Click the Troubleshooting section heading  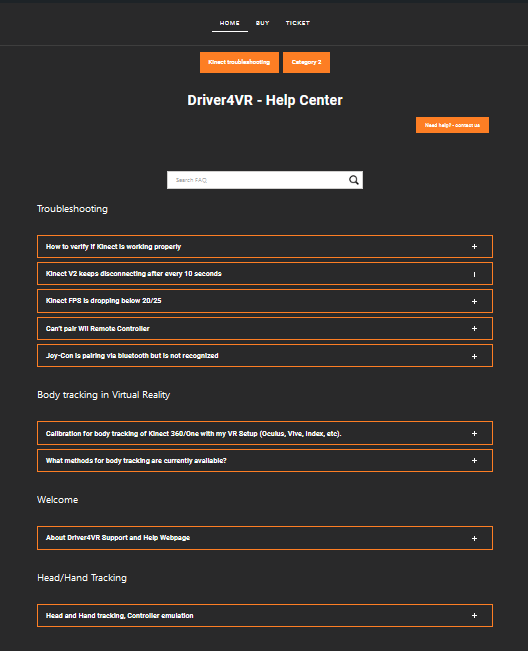tap(72, 209)
